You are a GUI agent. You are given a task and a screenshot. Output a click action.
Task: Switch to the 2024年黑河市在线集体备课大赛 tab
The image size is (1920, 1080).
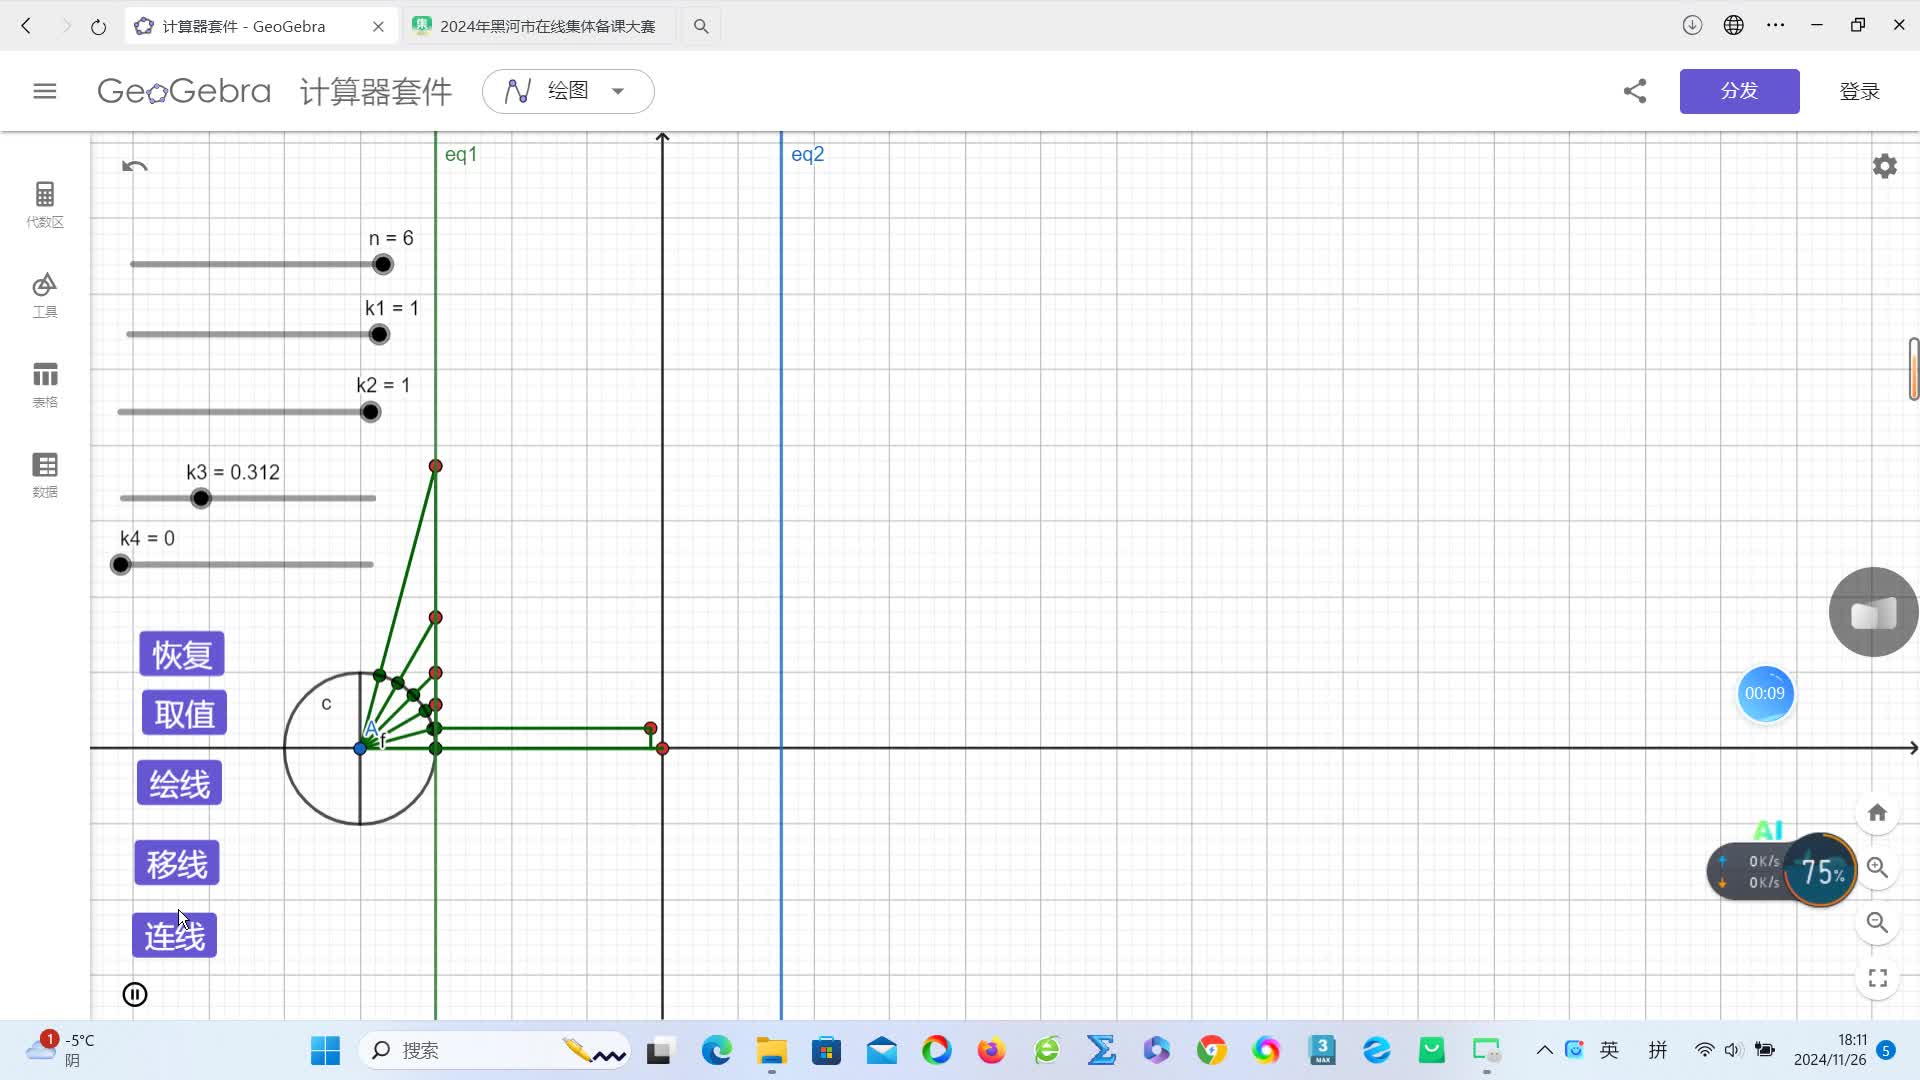click(x=540, y=26)
